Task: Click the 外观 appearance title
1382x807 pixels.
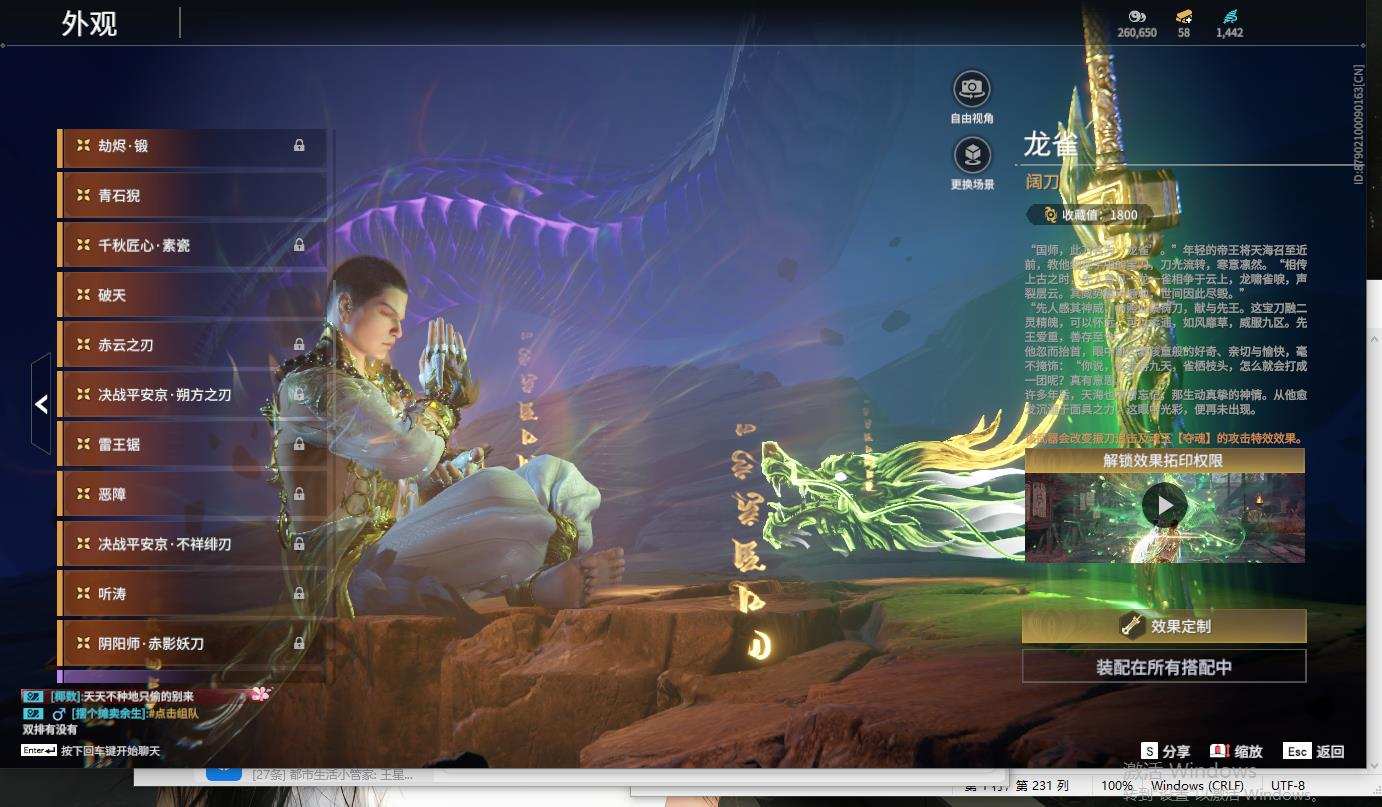Action: [90, 23]
